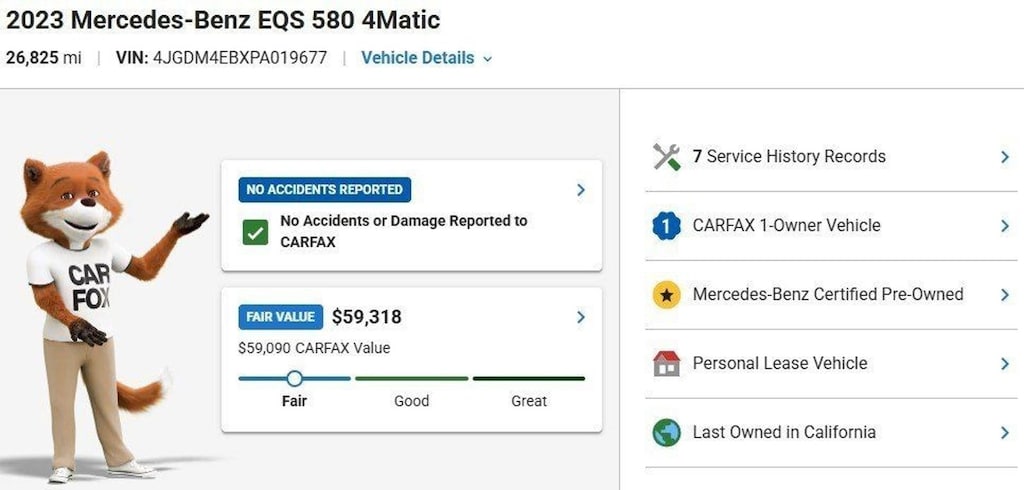Open Personal Lease Vehicle link

pyautogui.click(x=780, y=363)
